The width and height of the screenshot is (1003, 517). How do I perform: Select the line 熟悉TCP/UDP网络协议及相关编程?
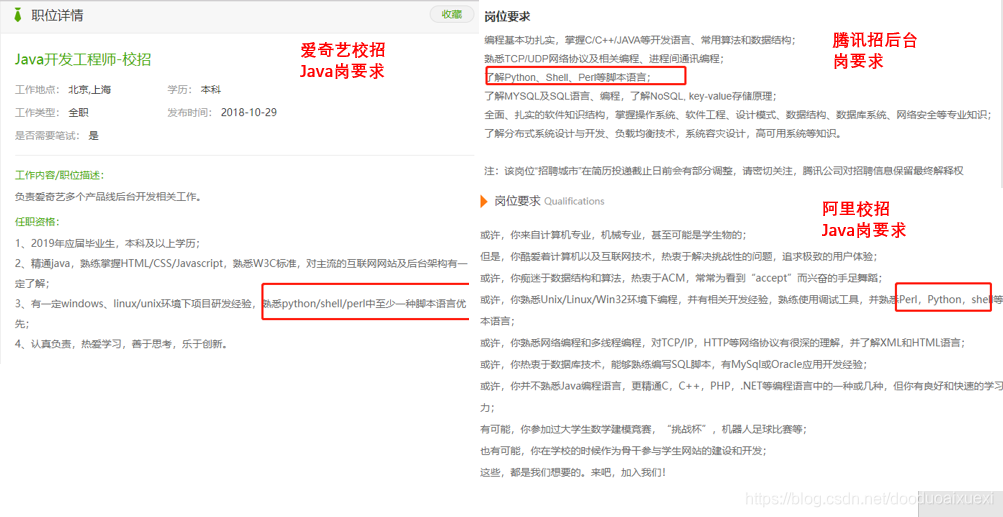pos(604,58)
